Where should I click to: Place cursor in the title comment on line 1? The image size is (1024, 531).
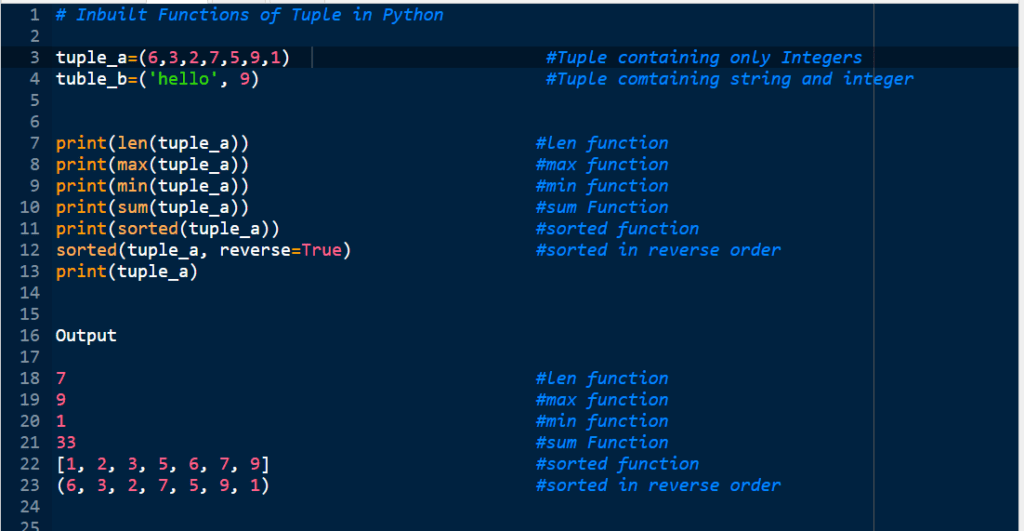click(249, 15)
